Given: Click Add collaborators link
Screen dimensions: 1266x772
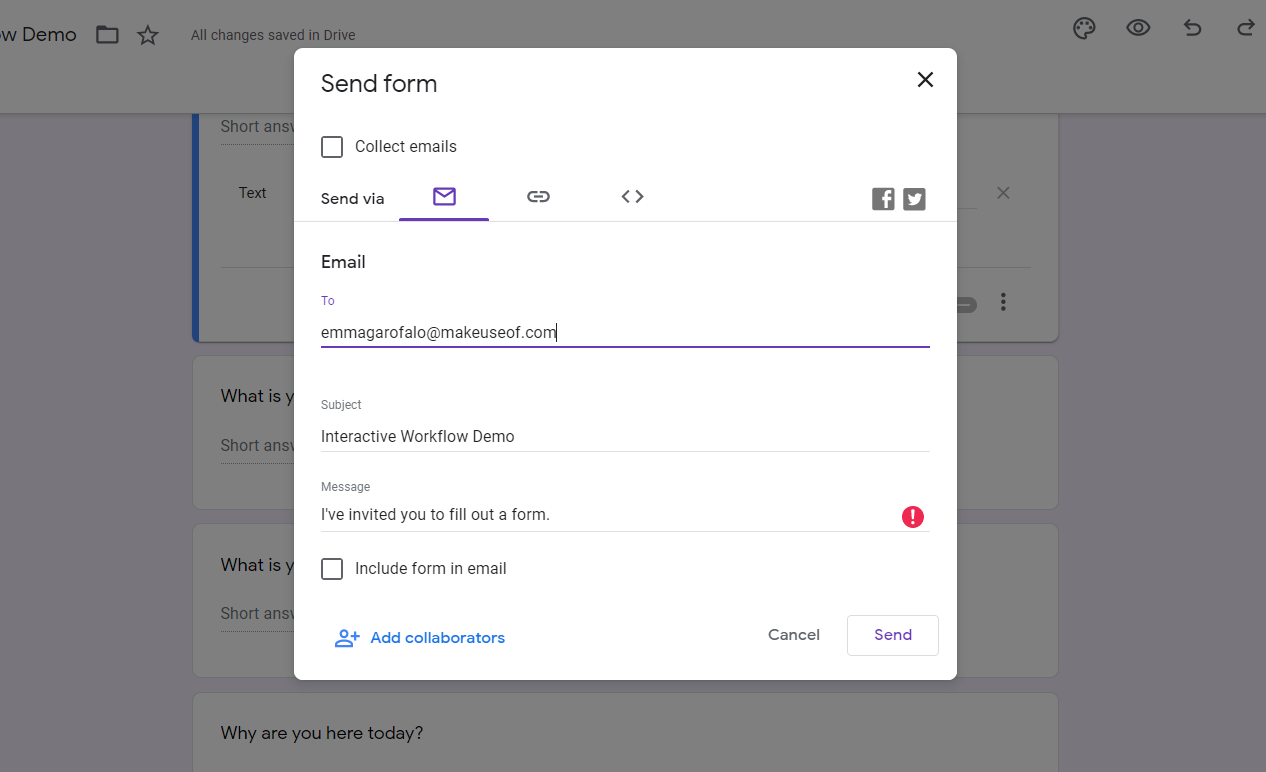Looking at the screenshot, I should click(420, 638).
